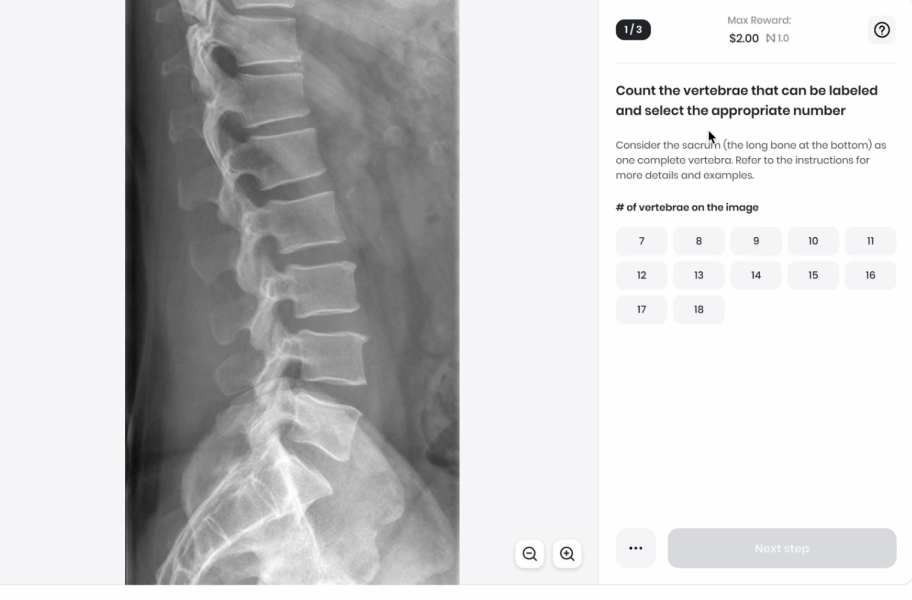Select 14 as the vertebrae count
This screenshot has height=600, width=912.
pos(756,276)
